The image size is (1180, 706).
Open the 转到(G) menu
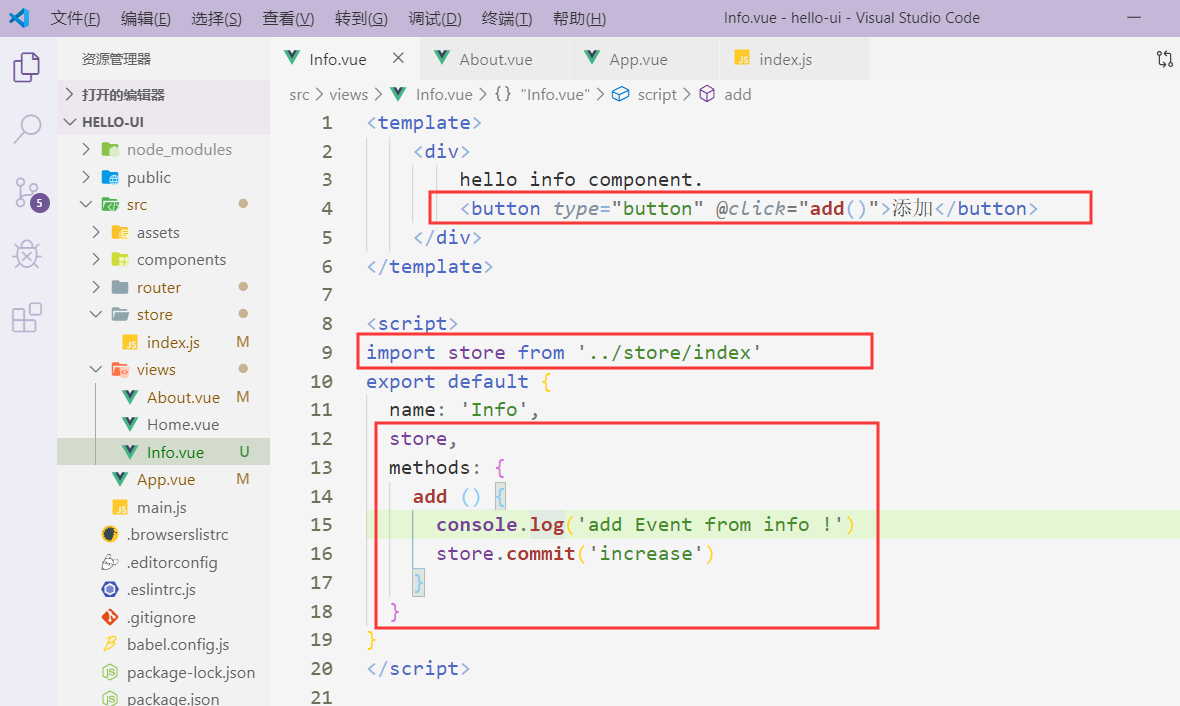click(361, 18)
